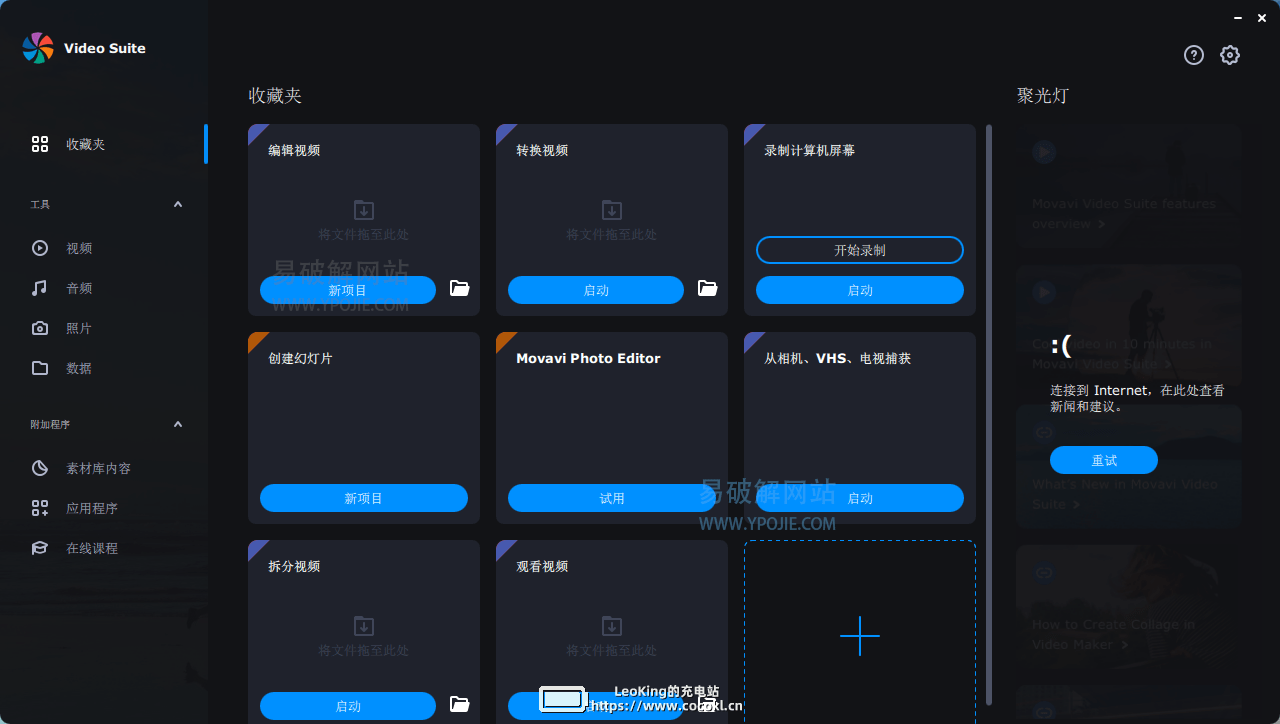Collapse the 工具 section chevron
1280x724 pixels.
click(x=178, y=204)
